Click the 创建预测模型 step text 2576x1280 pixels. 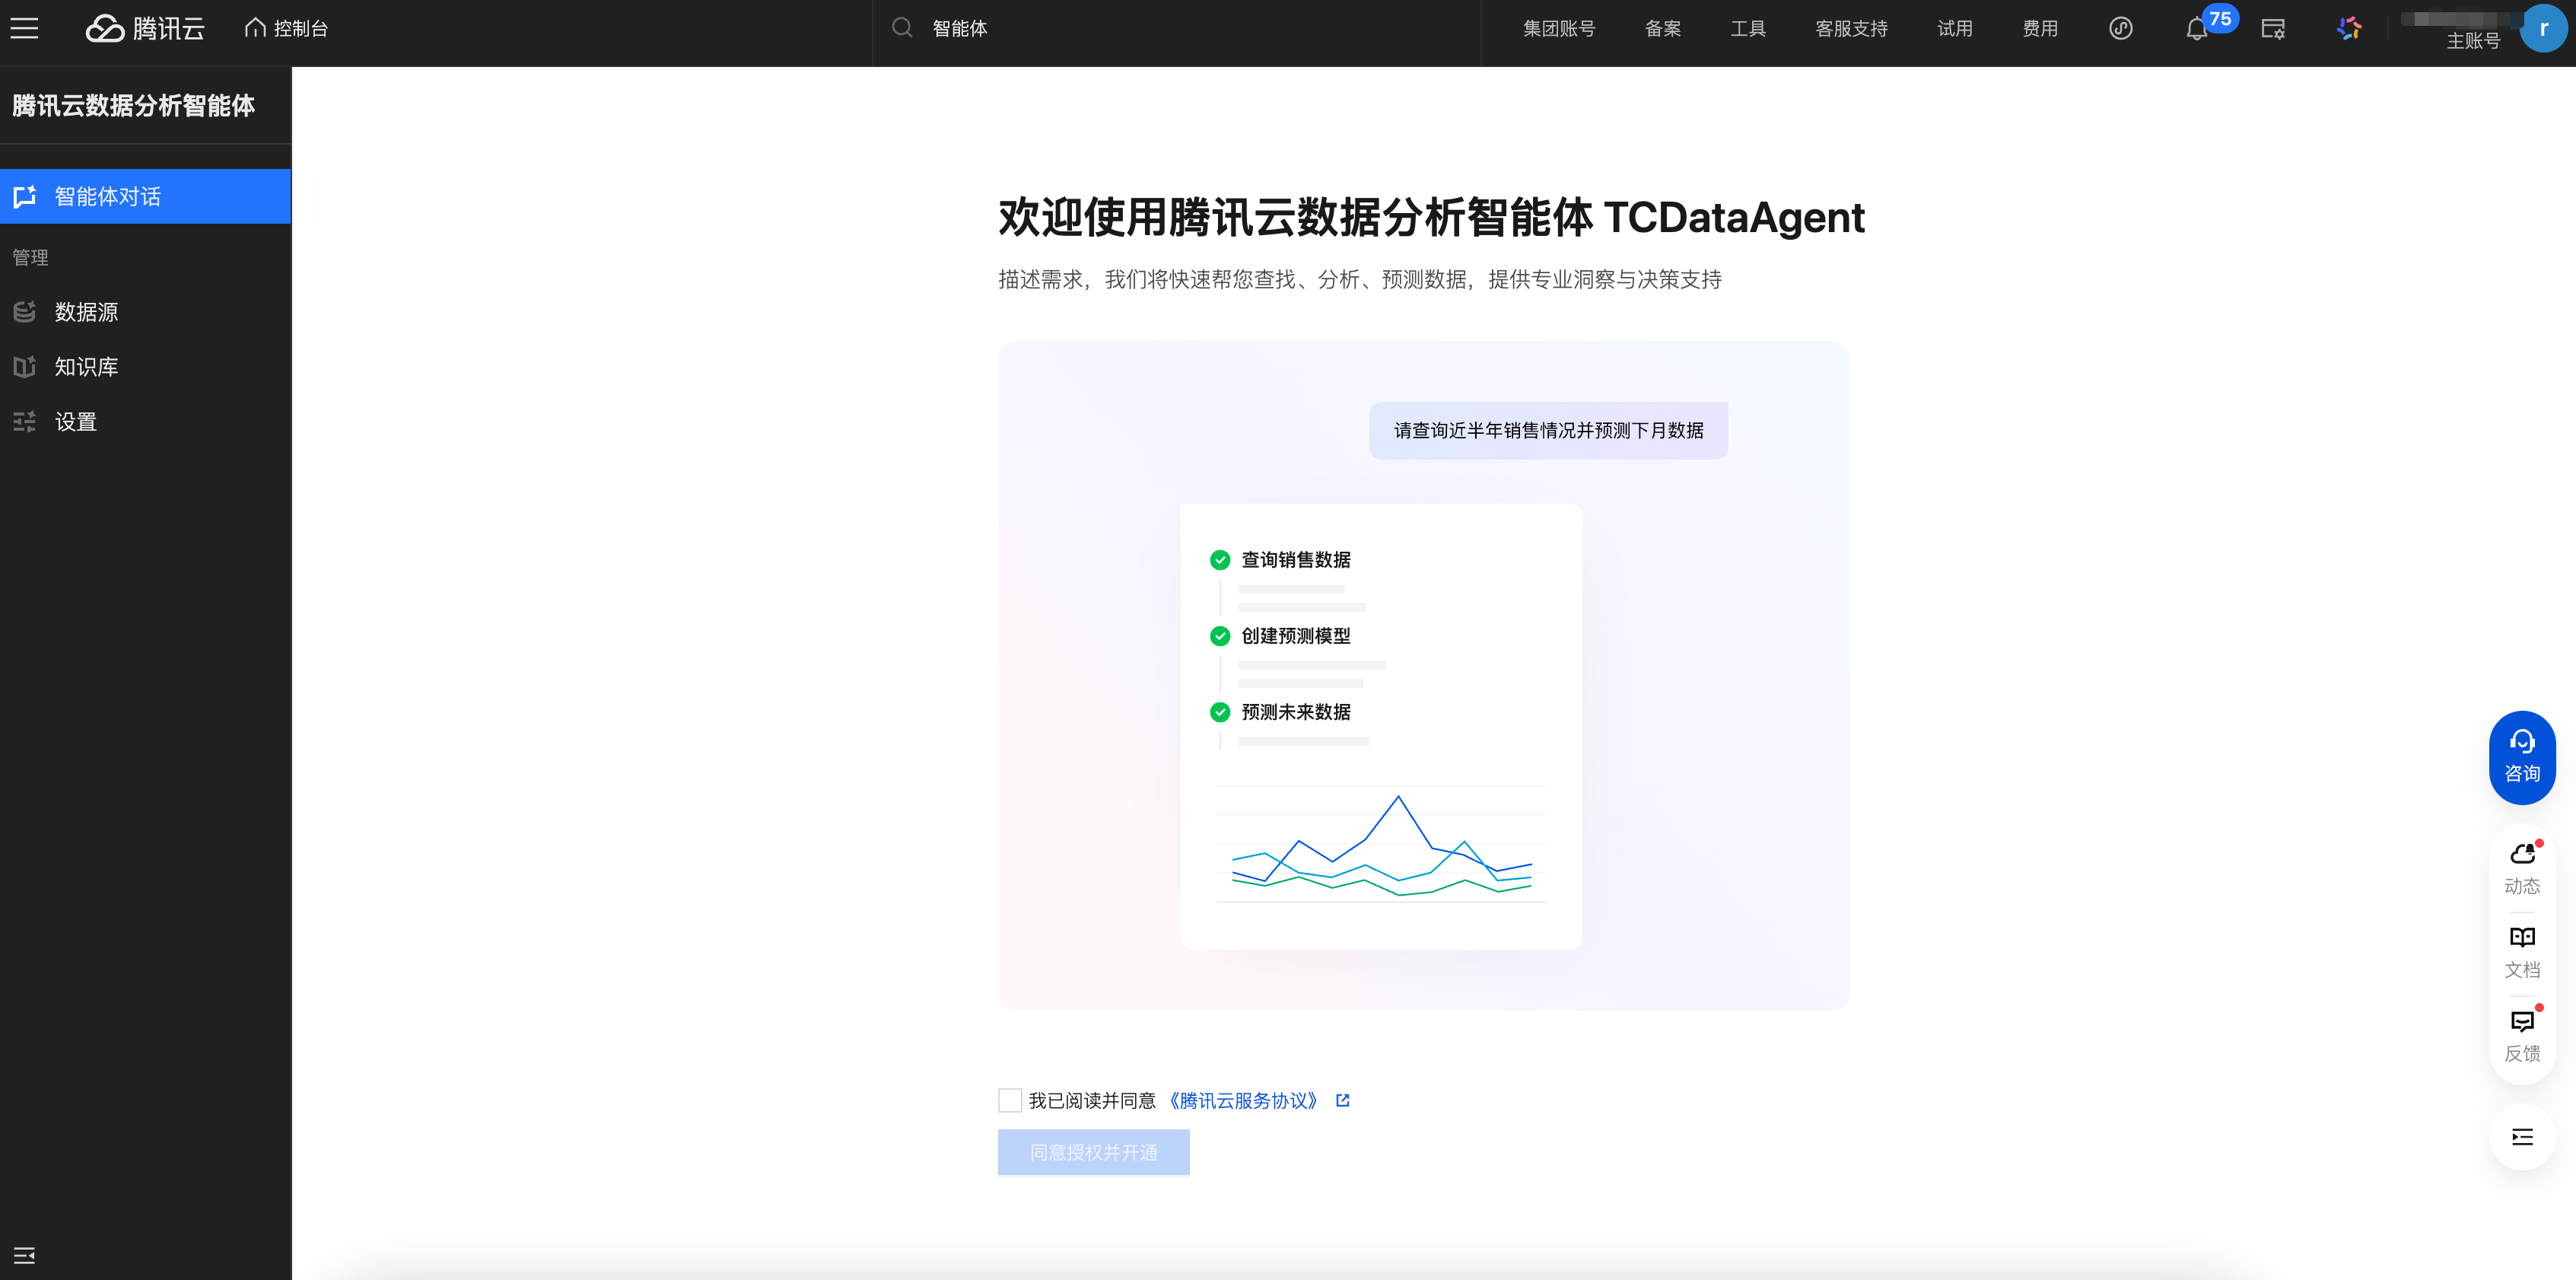[1296, 636]
